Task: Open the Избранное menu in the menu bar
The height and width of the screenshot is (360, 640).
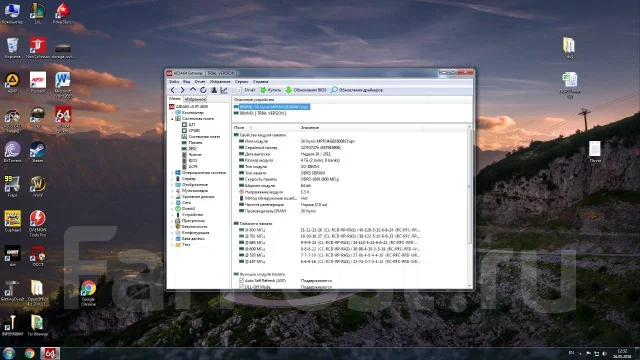Action: pyautogui.click(x=220, y=82)
